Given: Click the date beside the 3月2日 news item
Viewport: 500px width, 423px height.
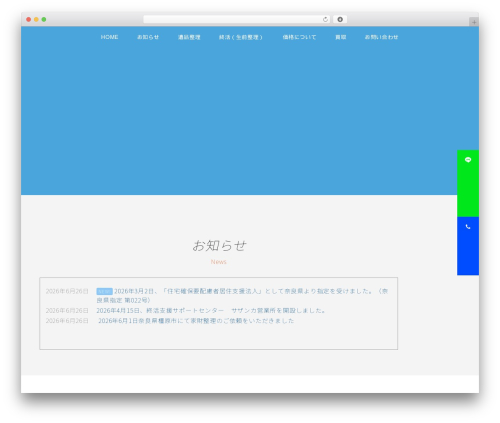Looking at the screenshot, I should 67,291.
